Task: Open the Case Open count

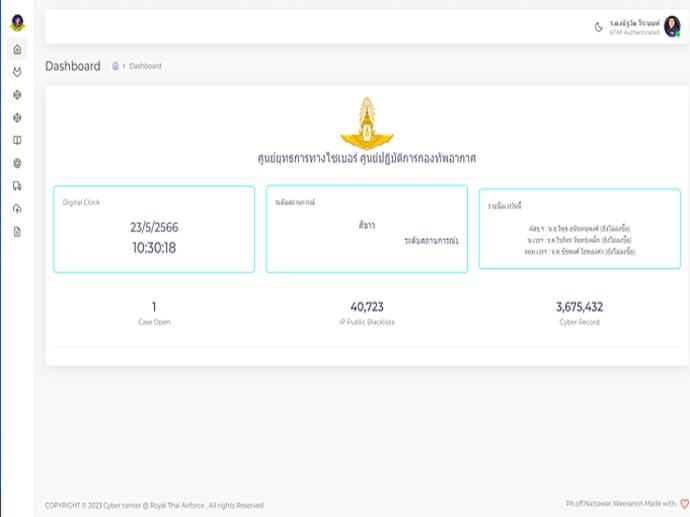Action: (x=154, y=313)
